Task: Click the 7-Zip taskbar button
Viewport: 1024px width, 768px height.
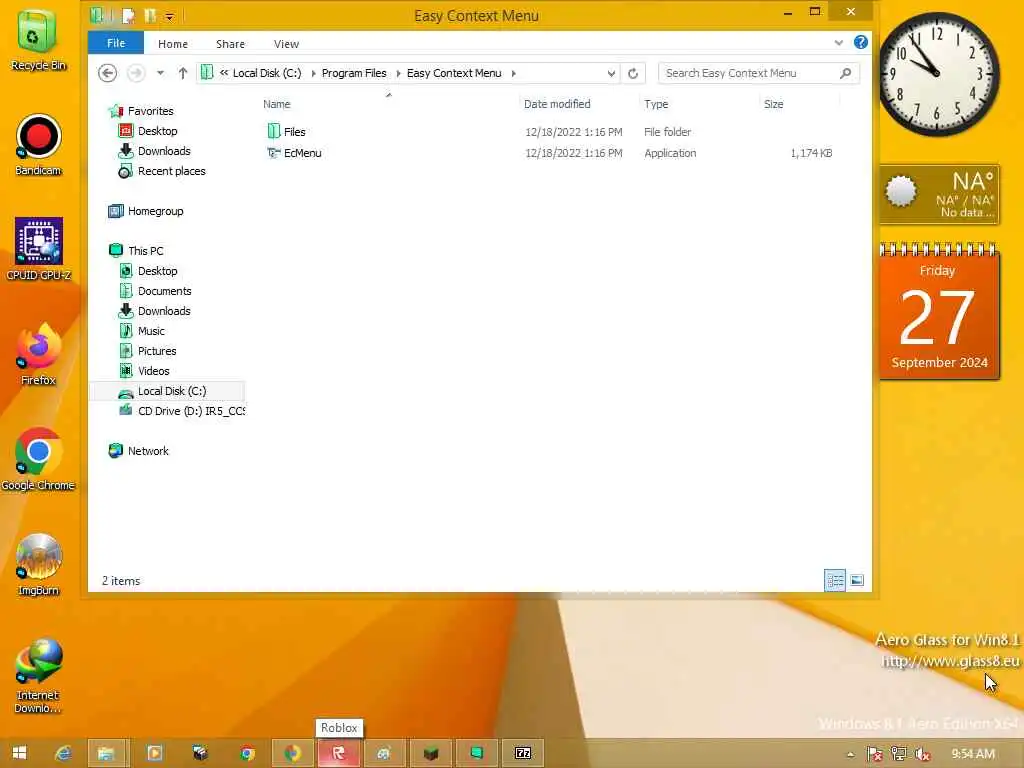Action: click(x=522, y=753)
